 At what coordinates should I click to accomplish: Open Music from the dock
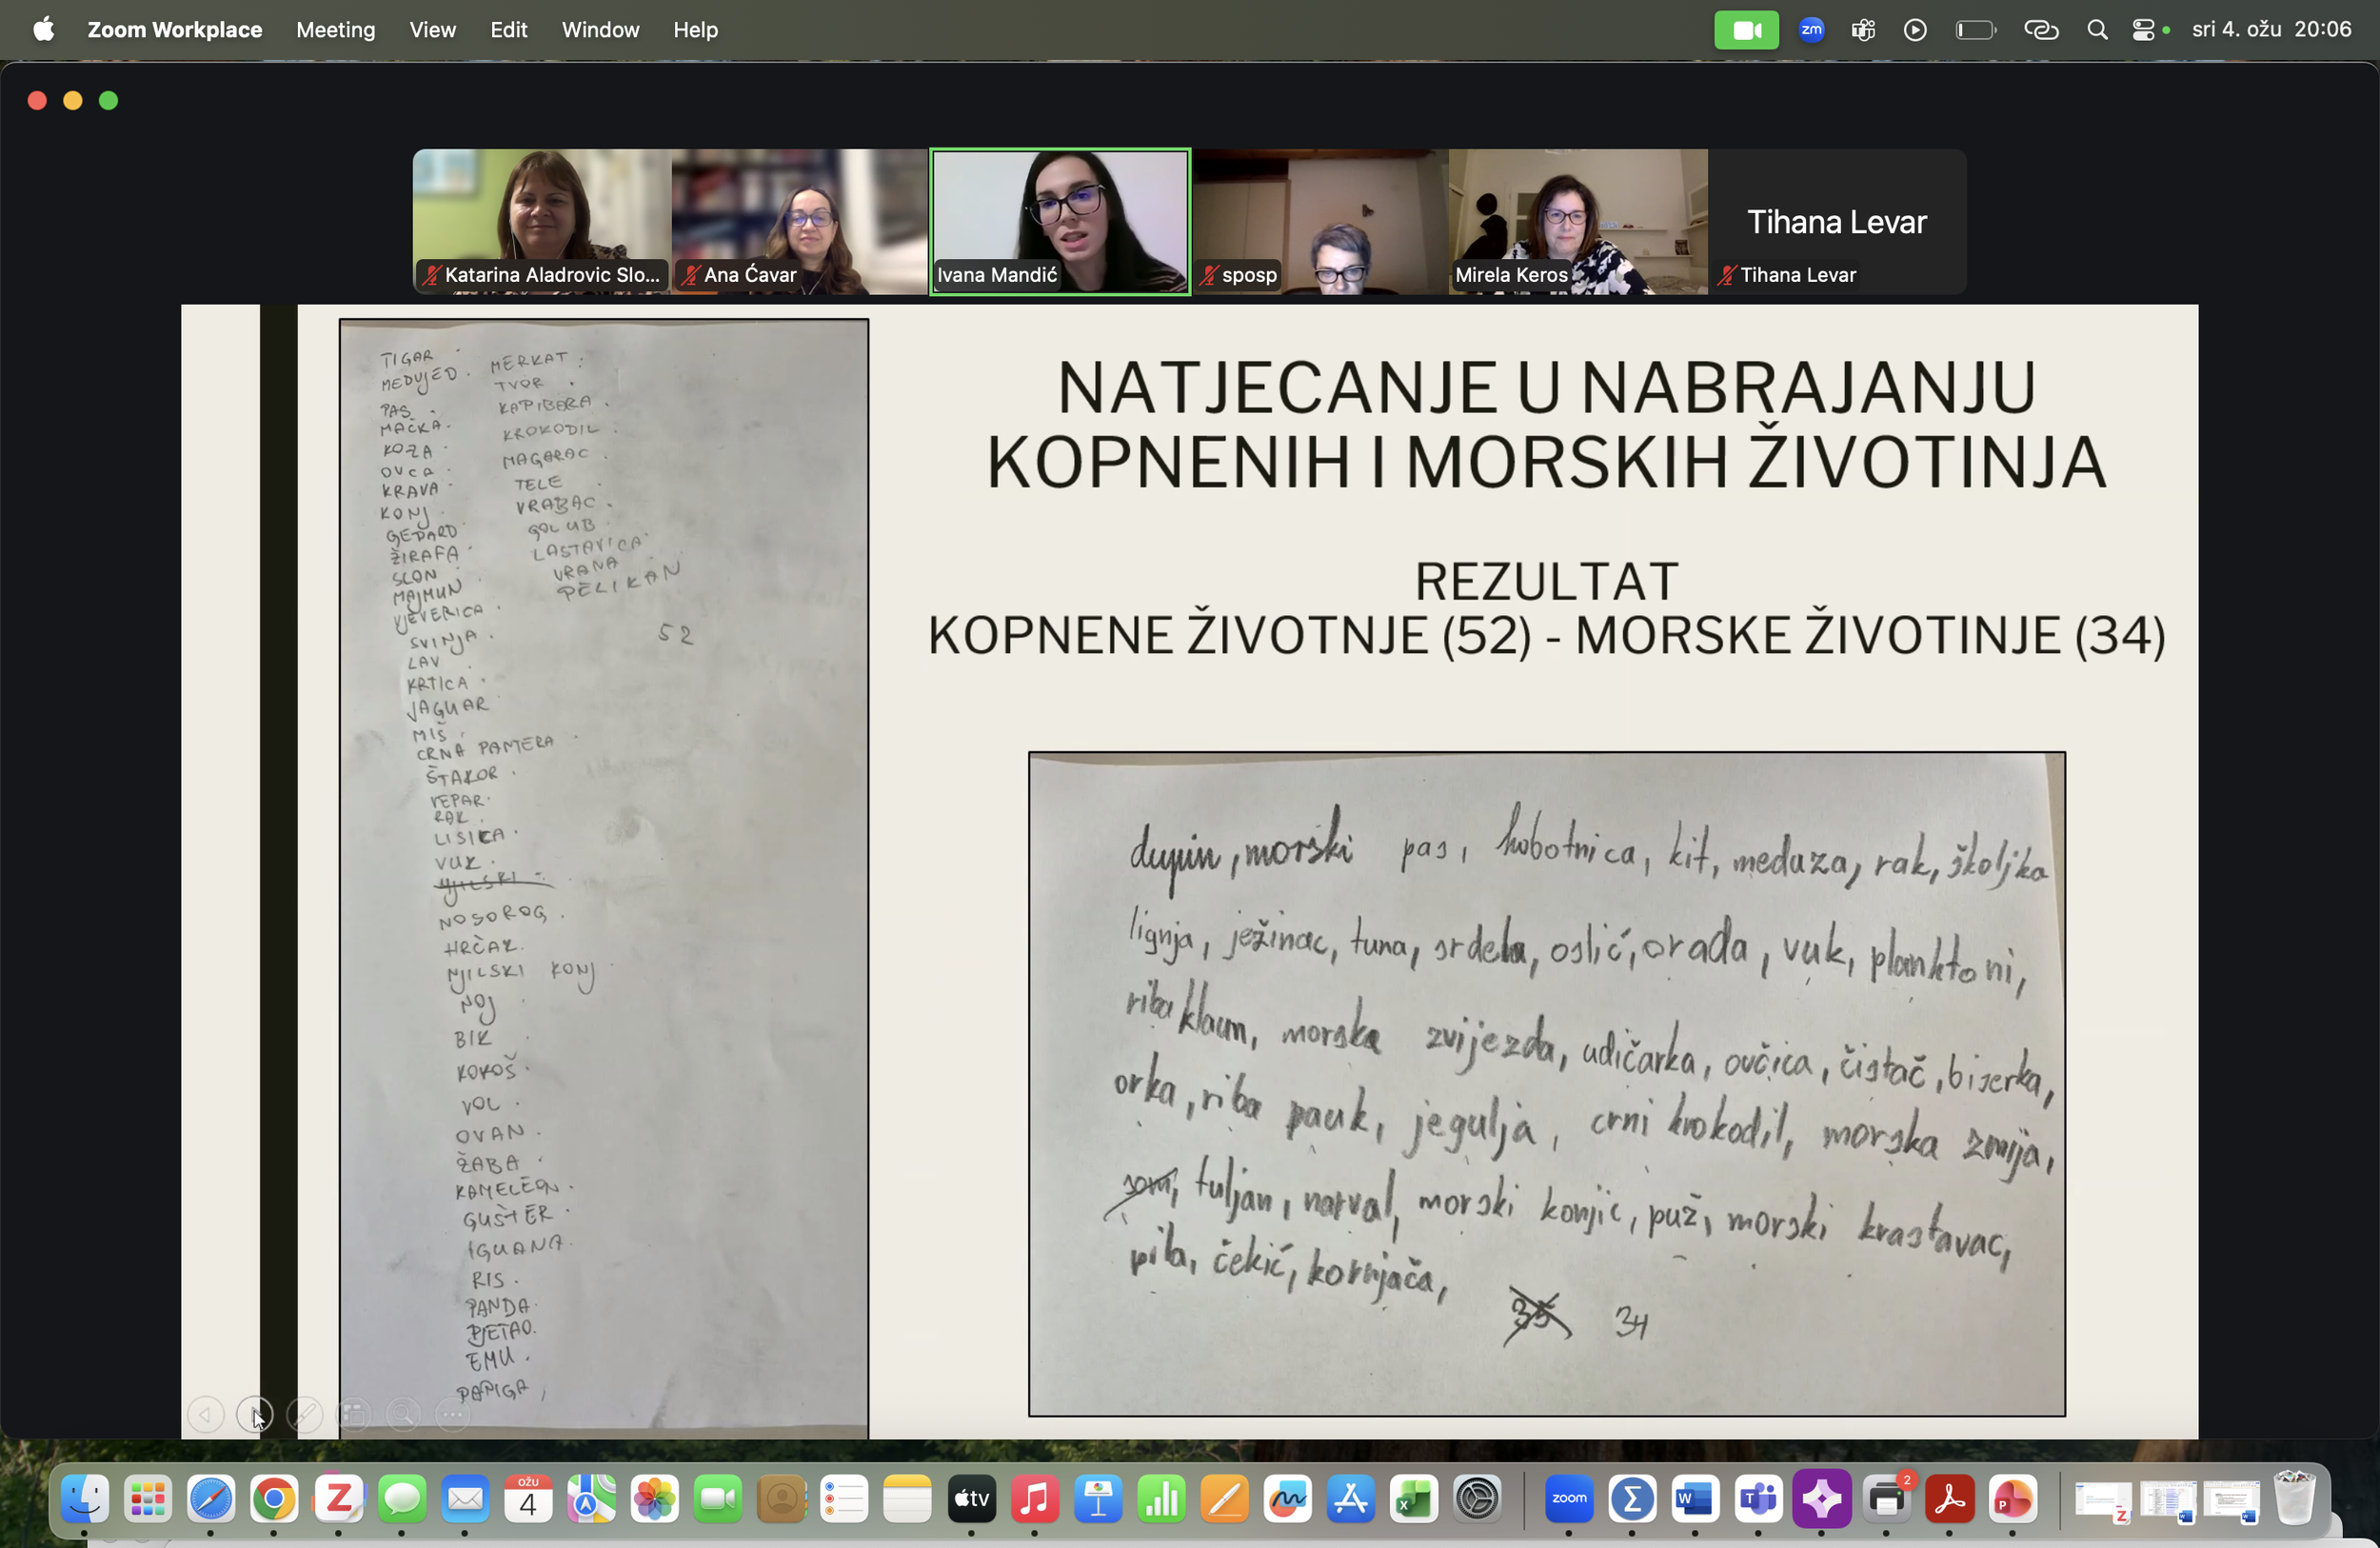coord(1035,1499)
